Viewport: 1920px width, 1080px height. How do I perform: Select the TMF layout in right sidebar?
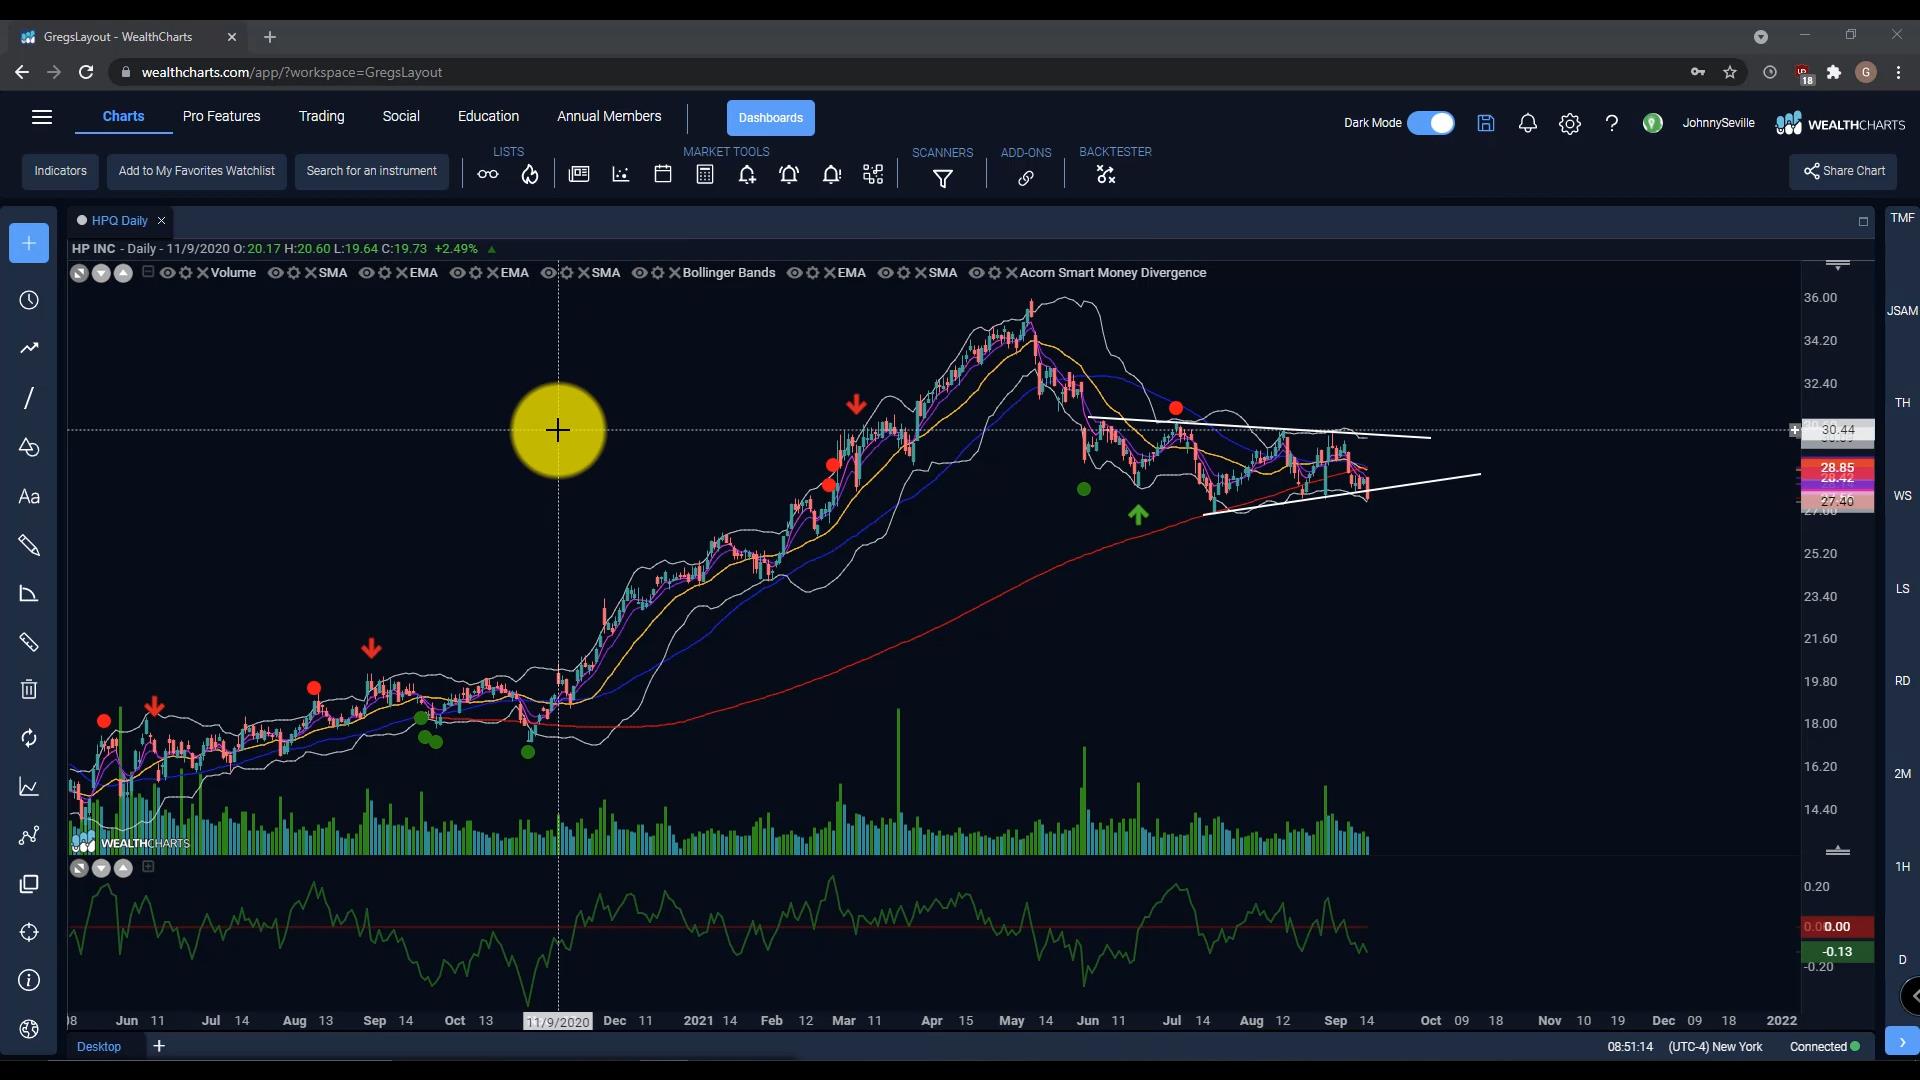pos(1902,218)
